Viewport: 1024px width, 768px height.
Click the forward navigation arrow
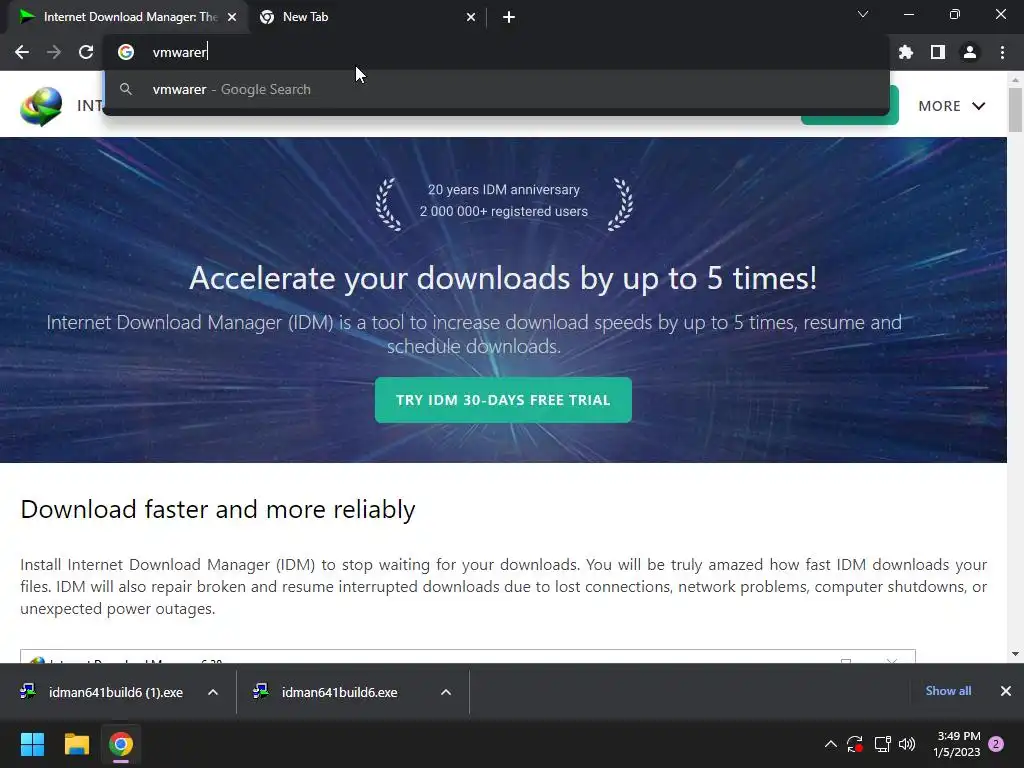[x=54, y=52]
